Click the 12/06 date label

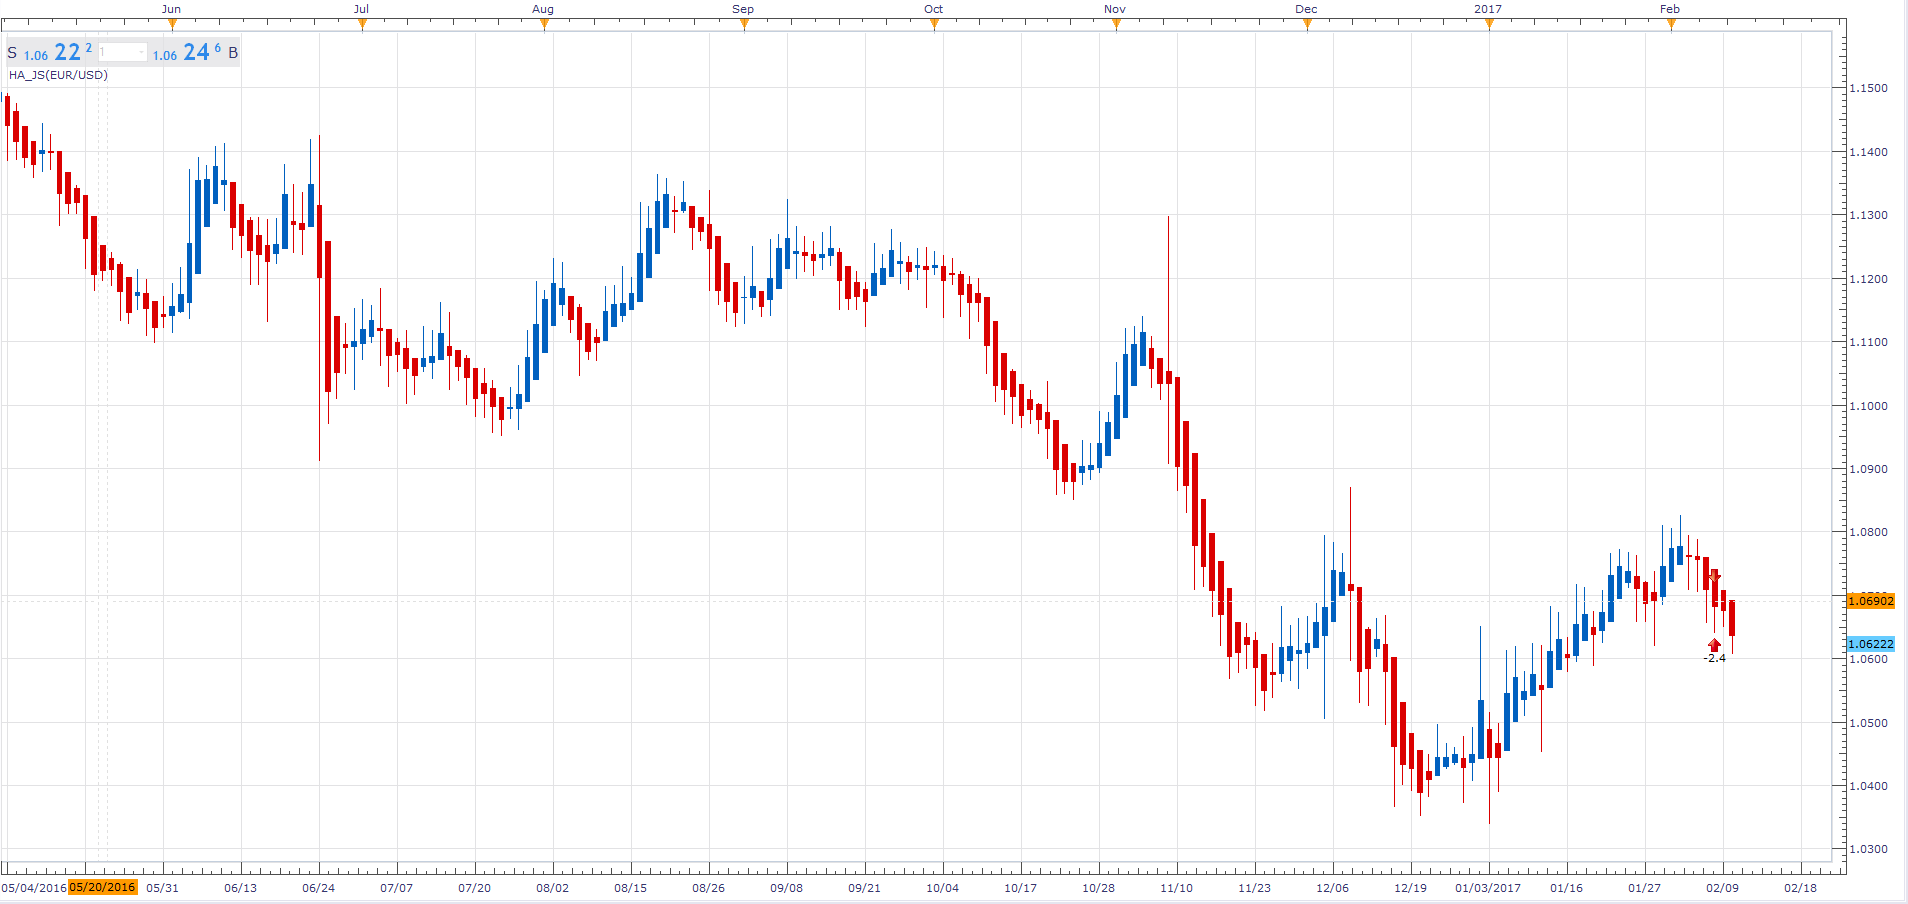coord(1333,888)
